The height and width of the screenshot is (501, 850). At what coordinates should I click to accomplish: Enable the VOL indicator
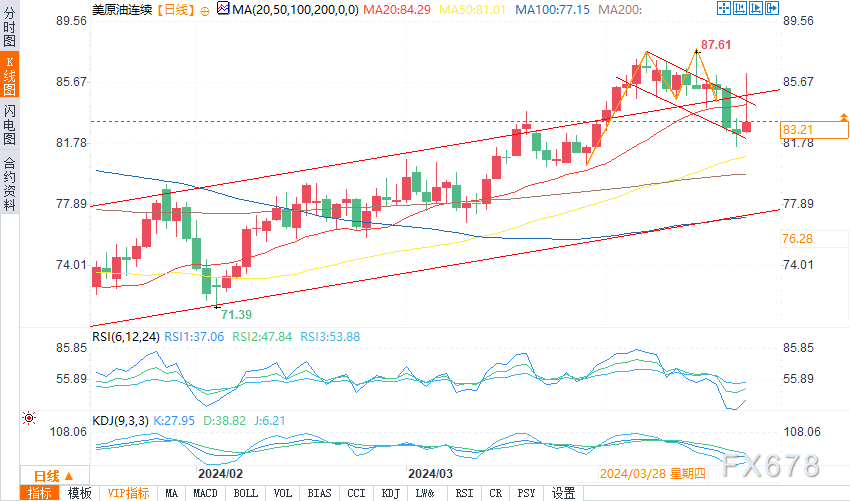(x=283, y=493)
